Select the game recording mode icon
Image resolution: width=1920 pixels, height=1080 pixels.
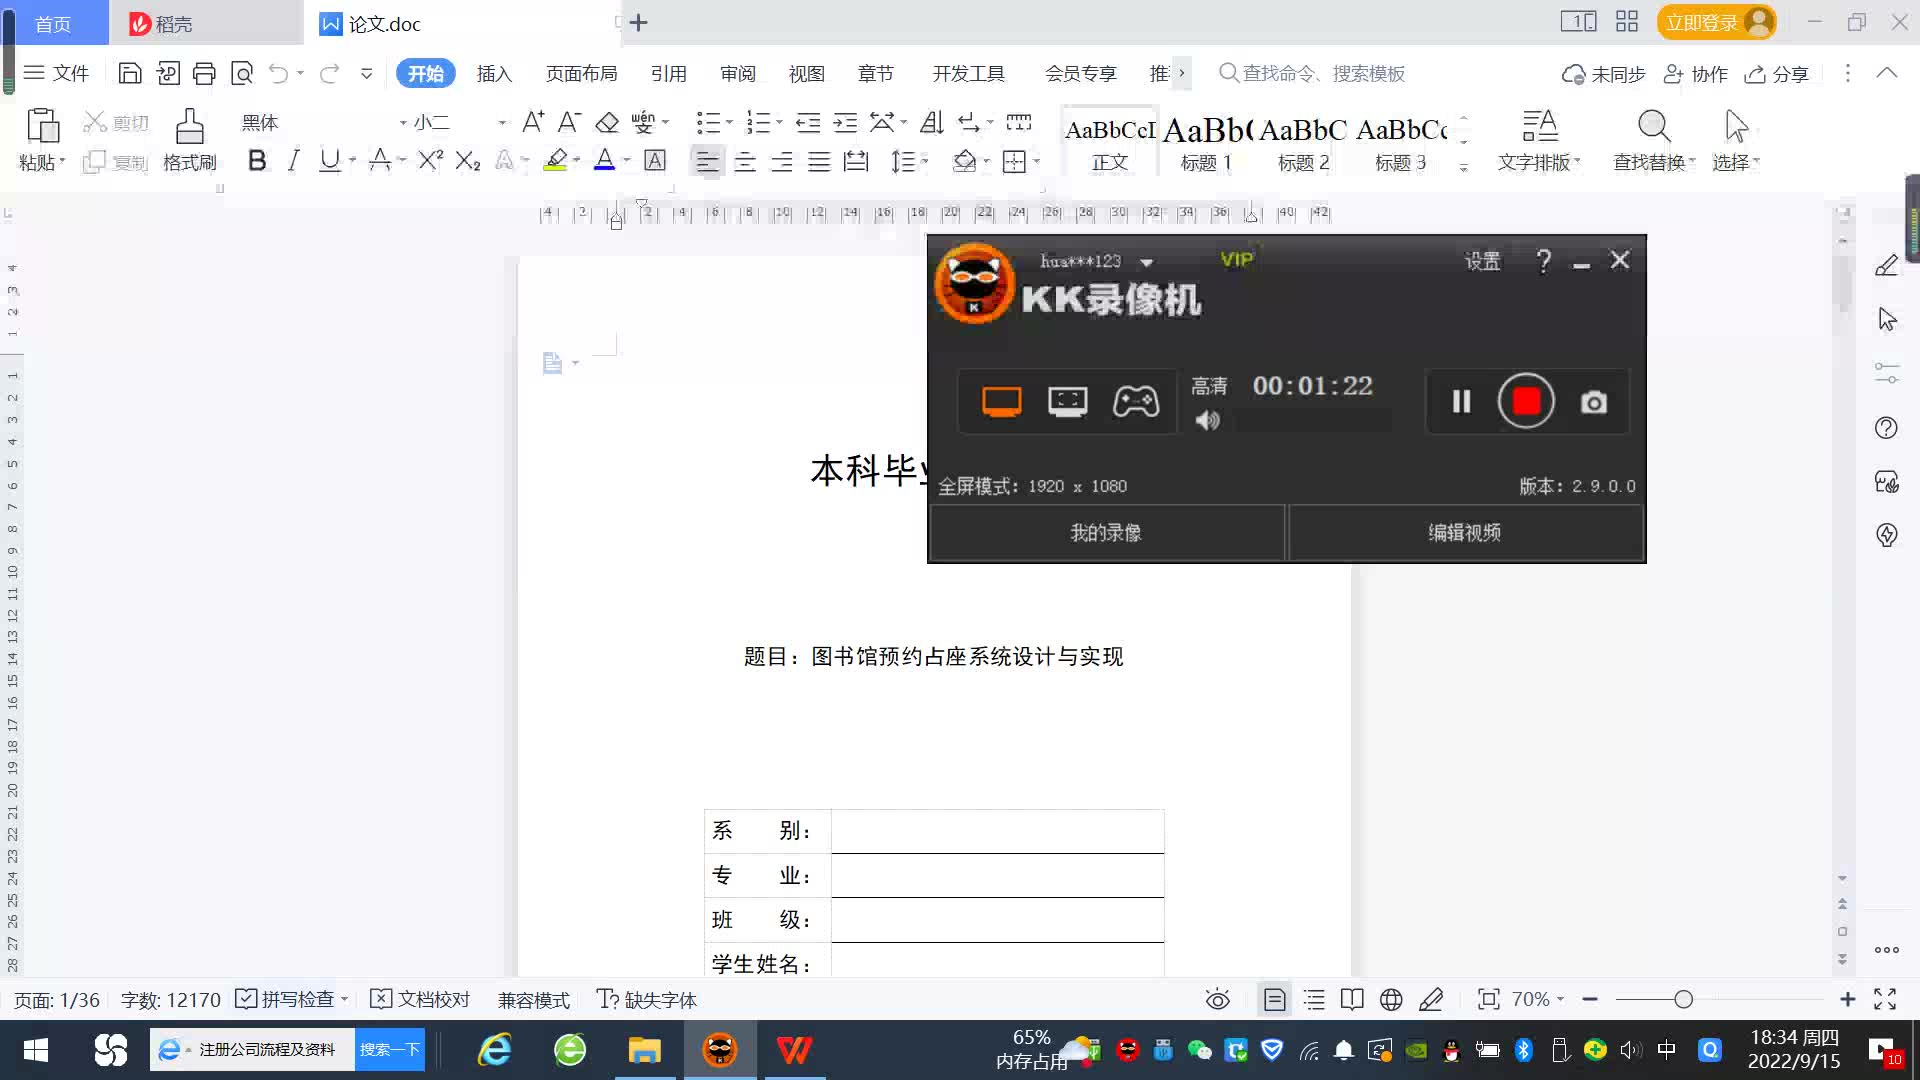(1136, 401)
